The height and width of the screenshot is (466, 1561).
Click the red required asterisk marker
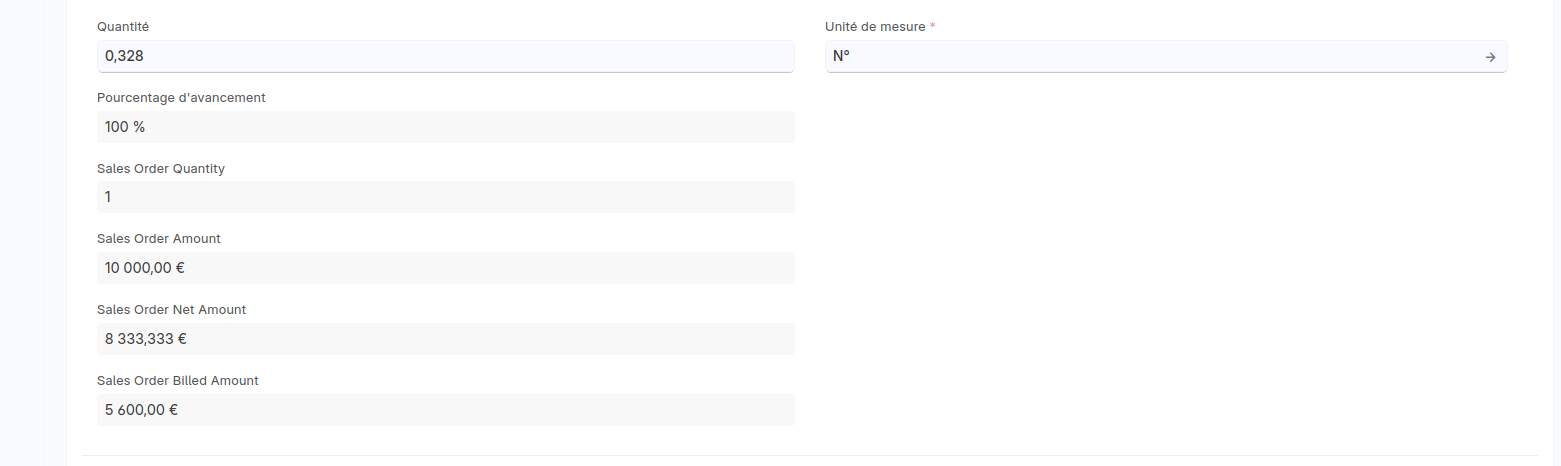click(x=933, y=27)
